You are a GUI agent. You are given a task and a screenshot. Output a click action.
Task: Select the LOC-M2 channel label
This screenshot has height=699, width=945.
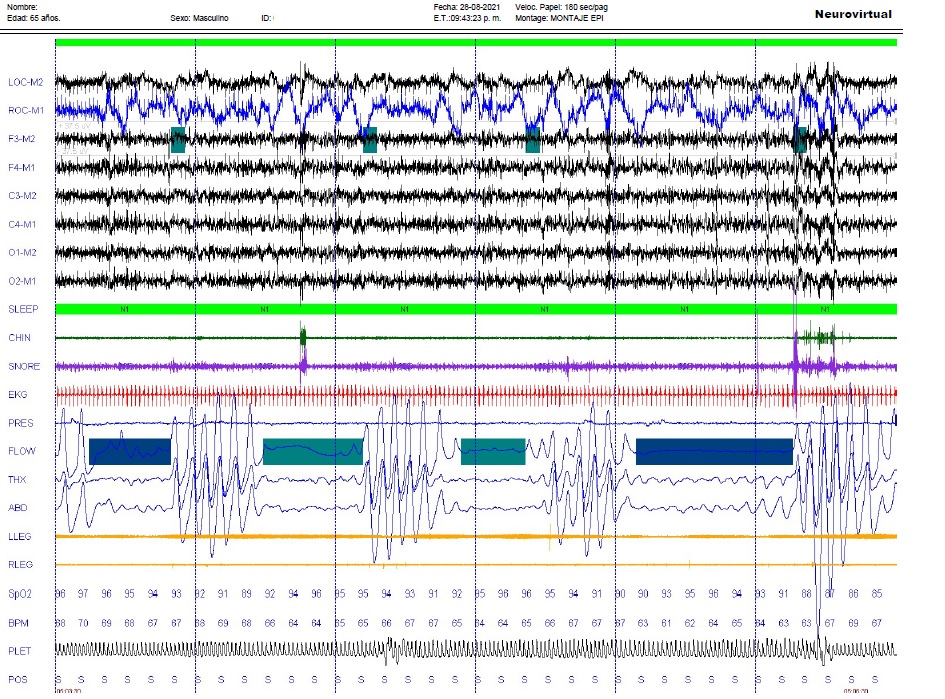coord(26,83)
